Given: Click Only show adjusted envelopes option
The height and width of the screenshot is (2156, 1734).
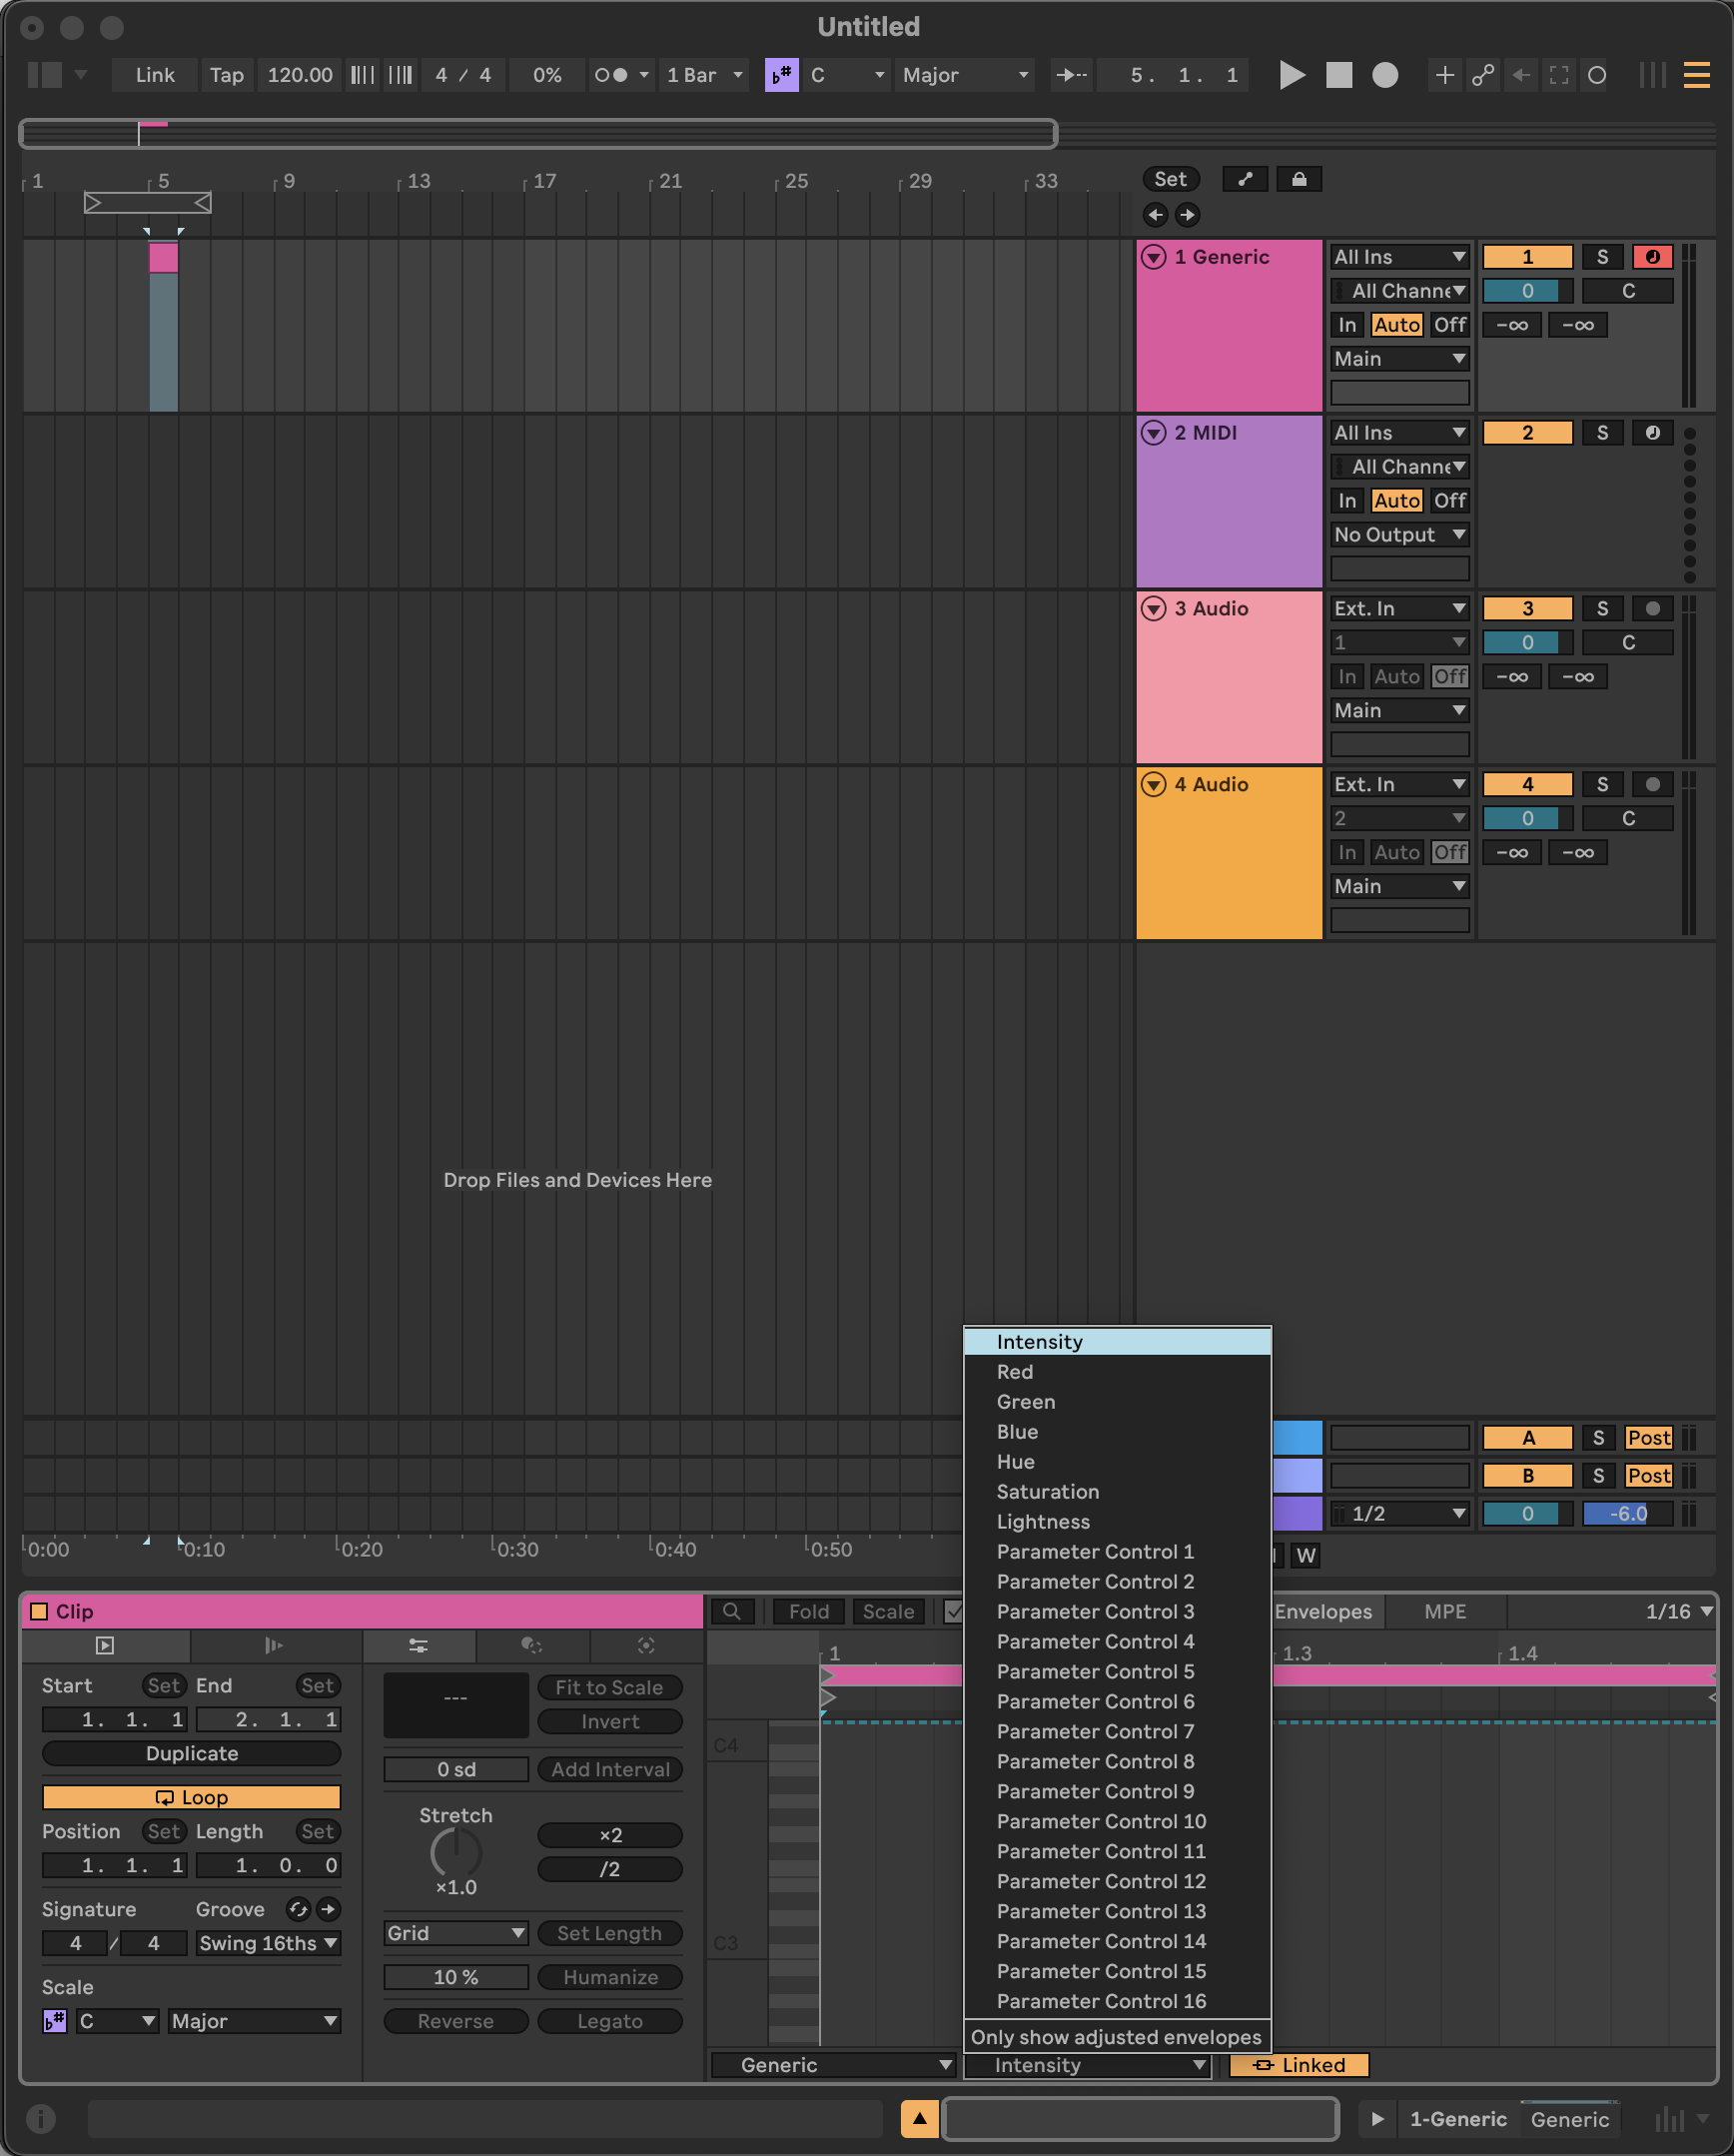Looking at the screenshot, I should (1117, 2037).
